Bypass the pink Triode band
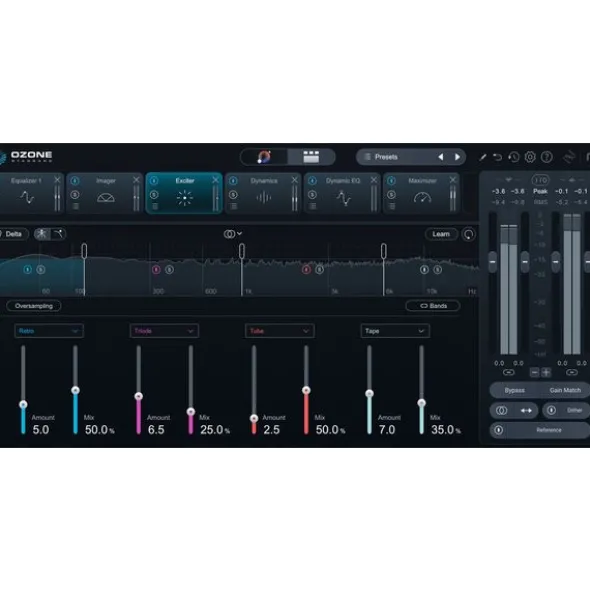The height and width of the screenshot is (591, 590). [x=156, y=269]
